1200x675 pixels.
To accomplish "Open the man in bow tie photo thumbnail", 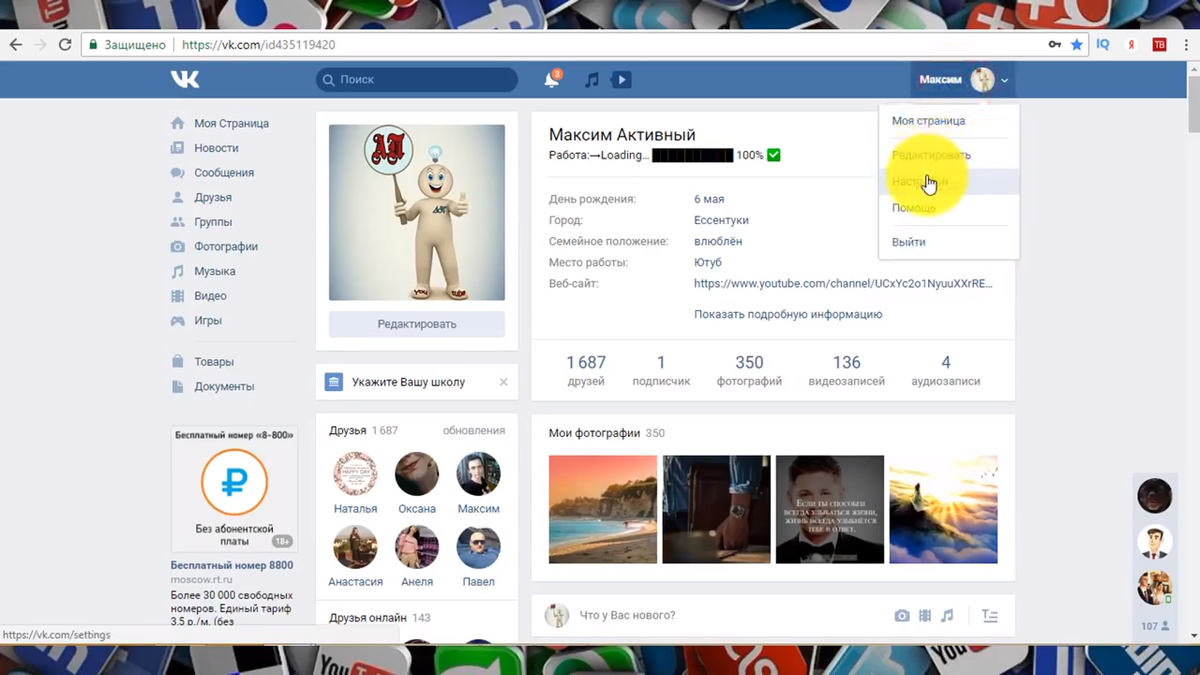I will (830, 510).
